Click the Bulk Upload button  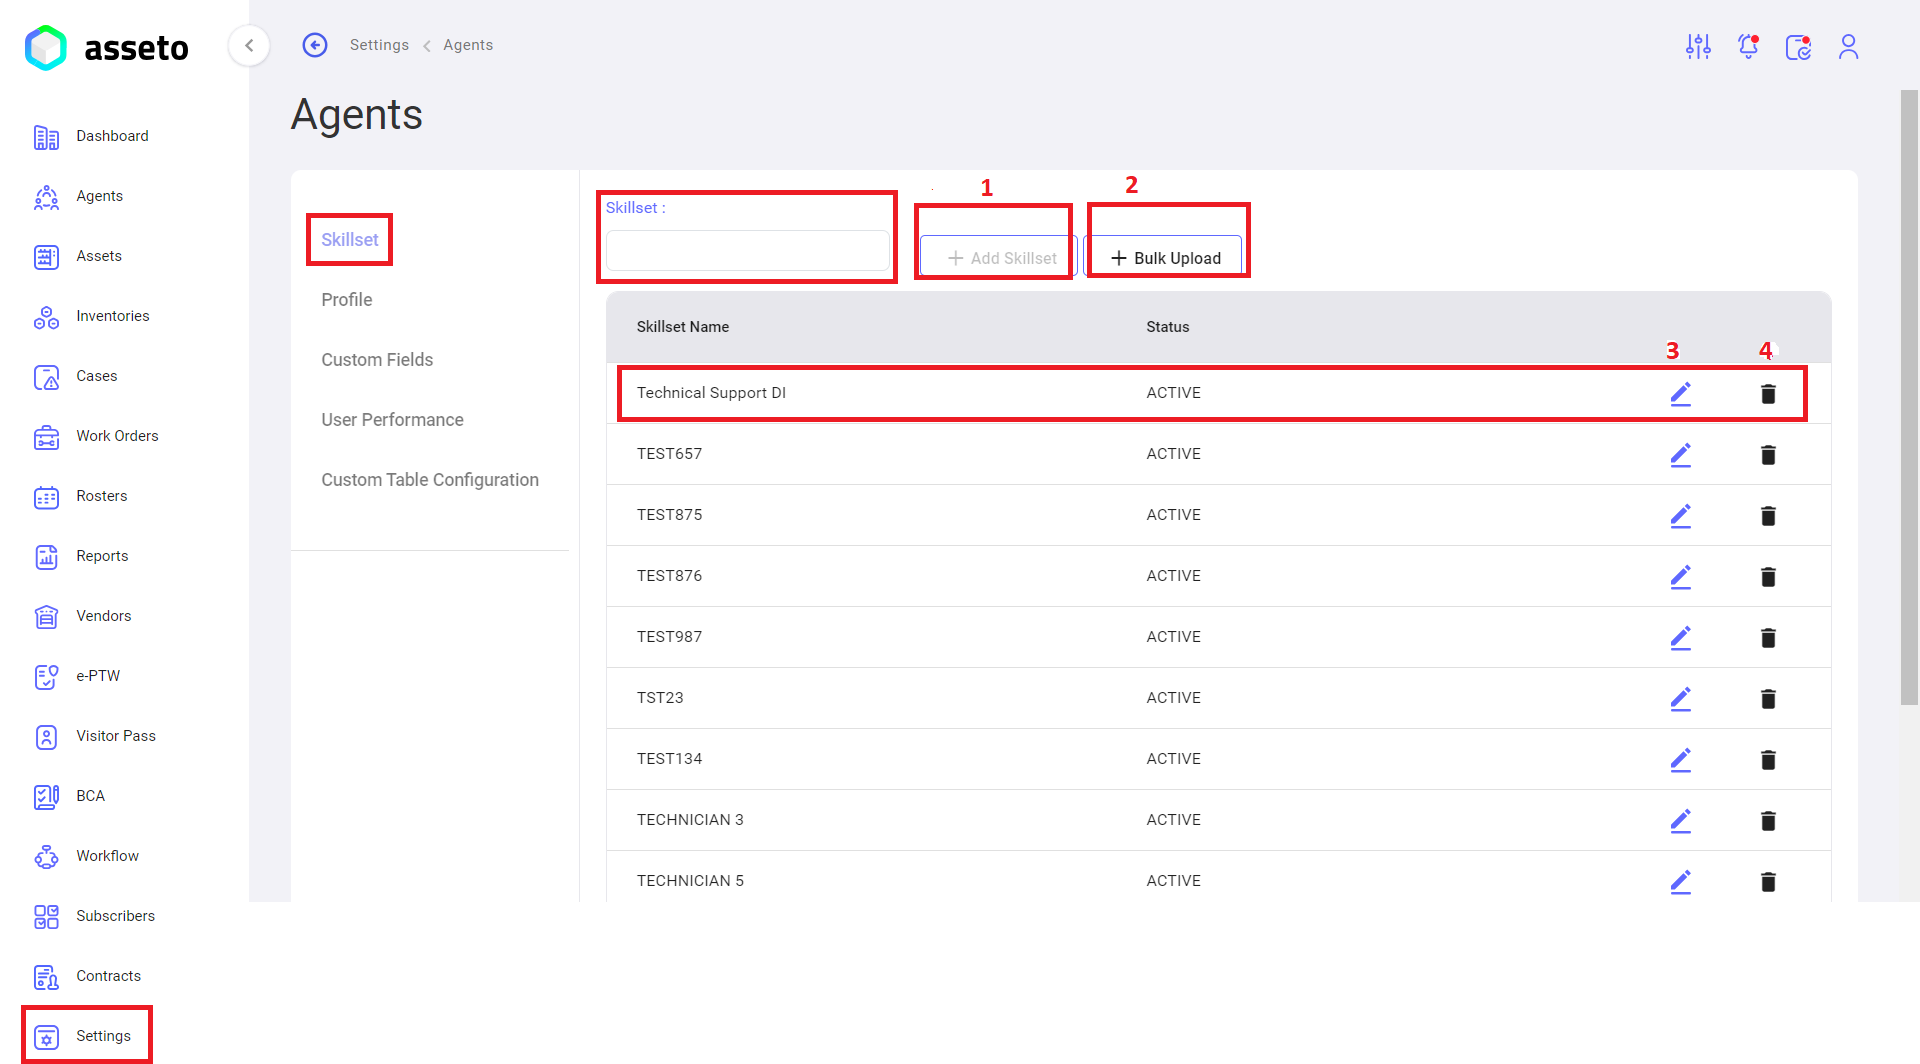tap(1164, 257)
